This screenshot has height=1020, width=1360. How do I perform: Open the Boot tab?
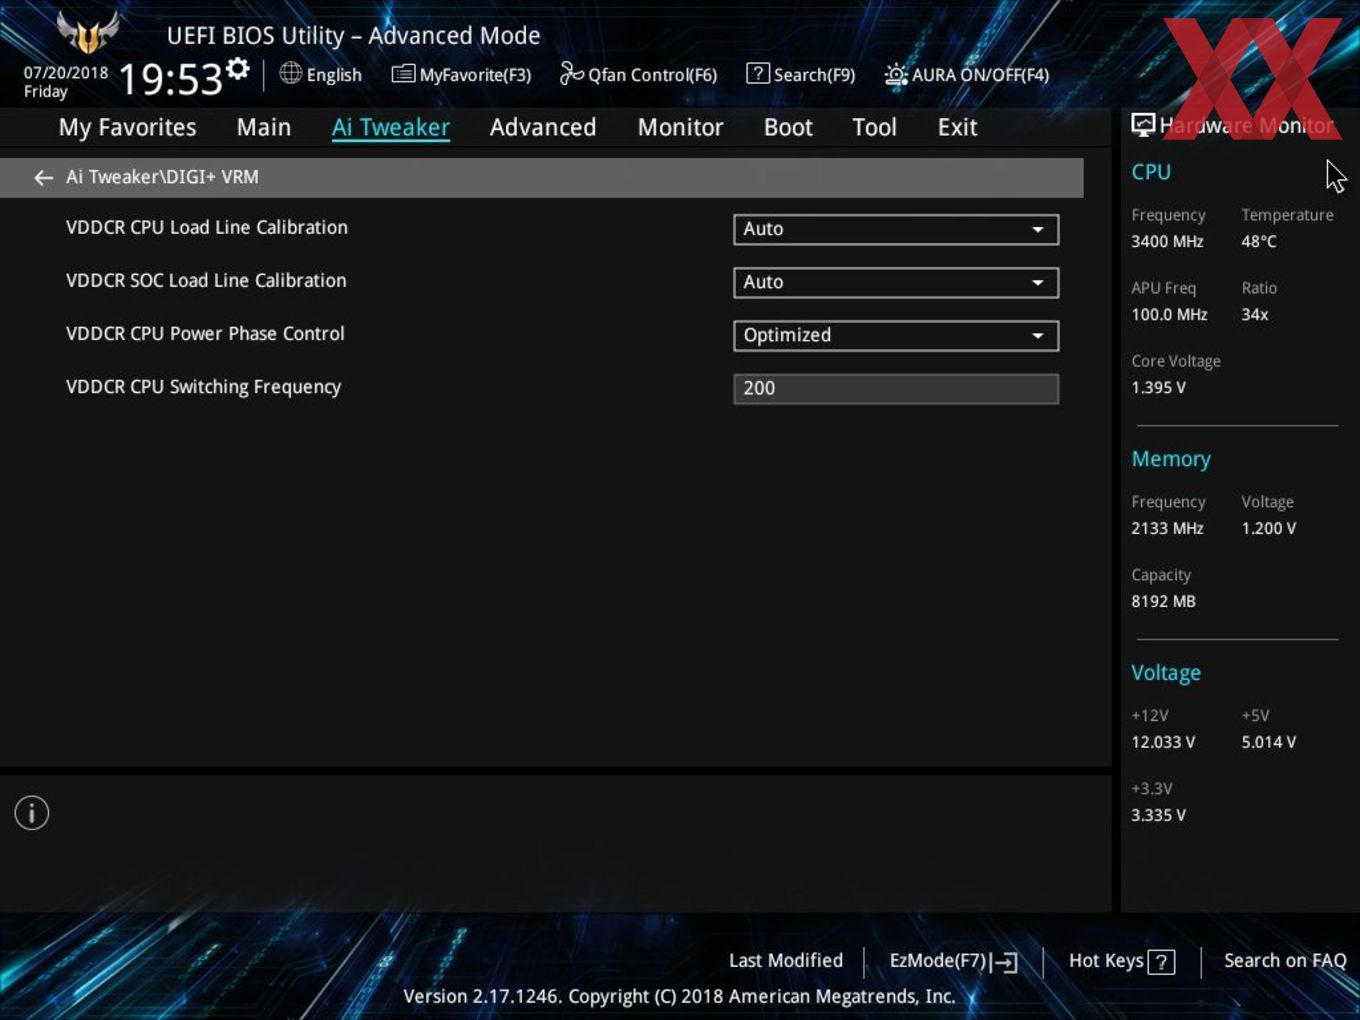coord(788,127)
